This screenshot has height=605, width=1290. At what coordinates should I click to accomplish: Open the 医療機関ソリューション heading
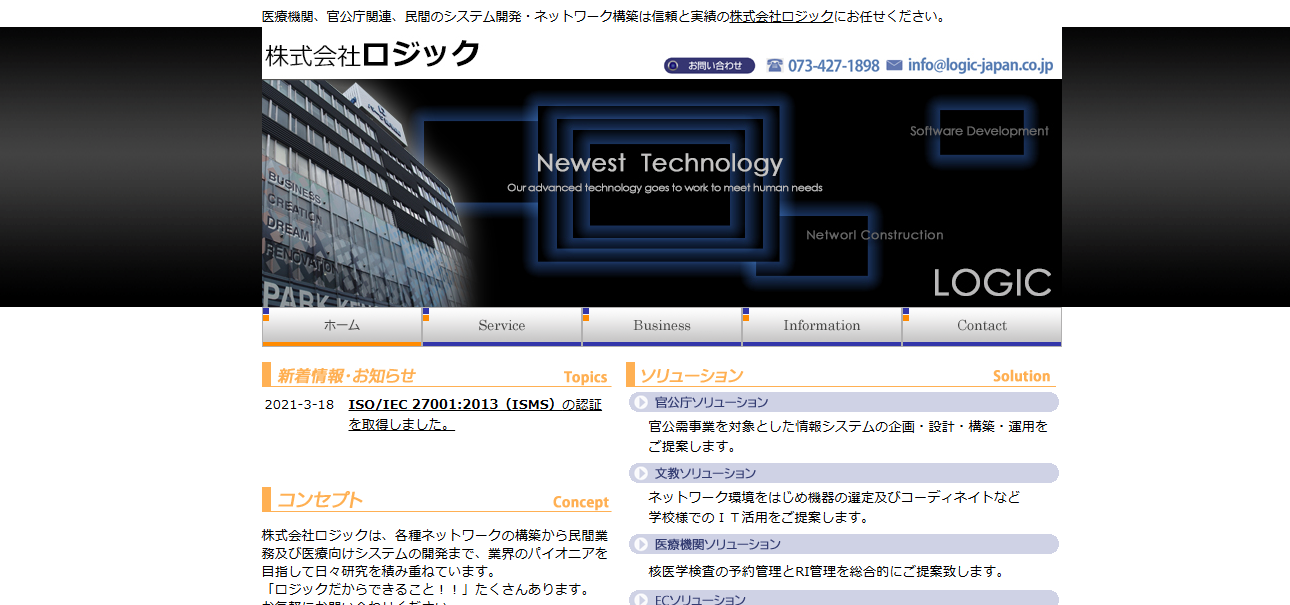coord(844,544)
